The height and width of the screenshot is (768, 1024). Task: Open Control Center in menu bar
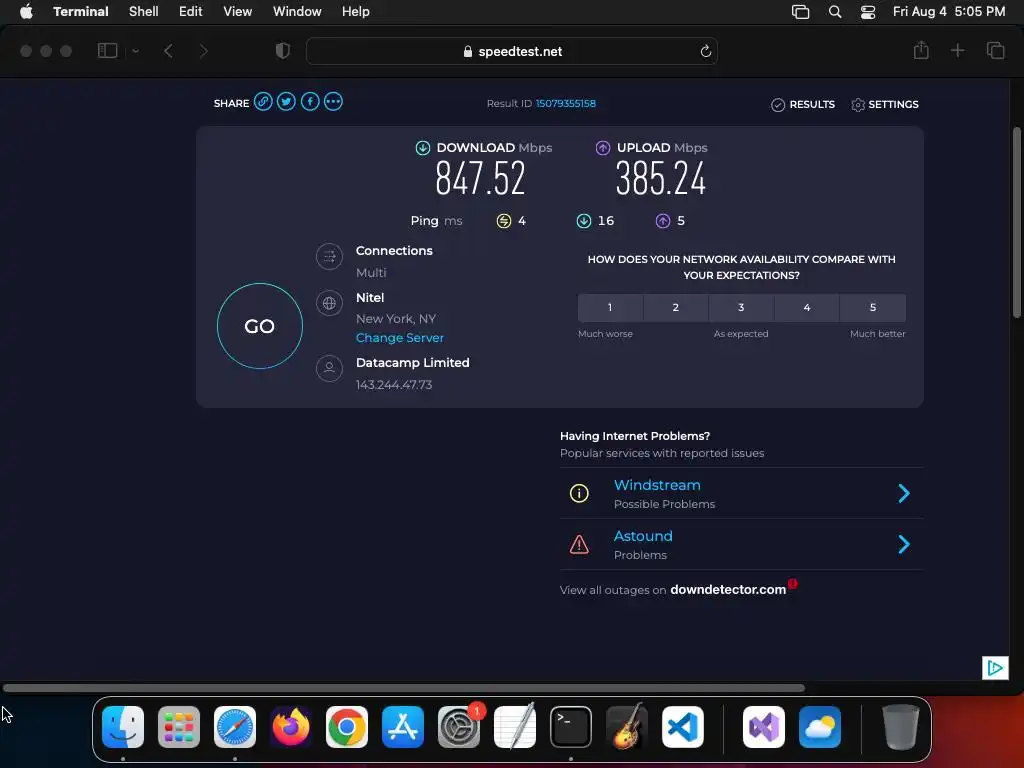868,11
